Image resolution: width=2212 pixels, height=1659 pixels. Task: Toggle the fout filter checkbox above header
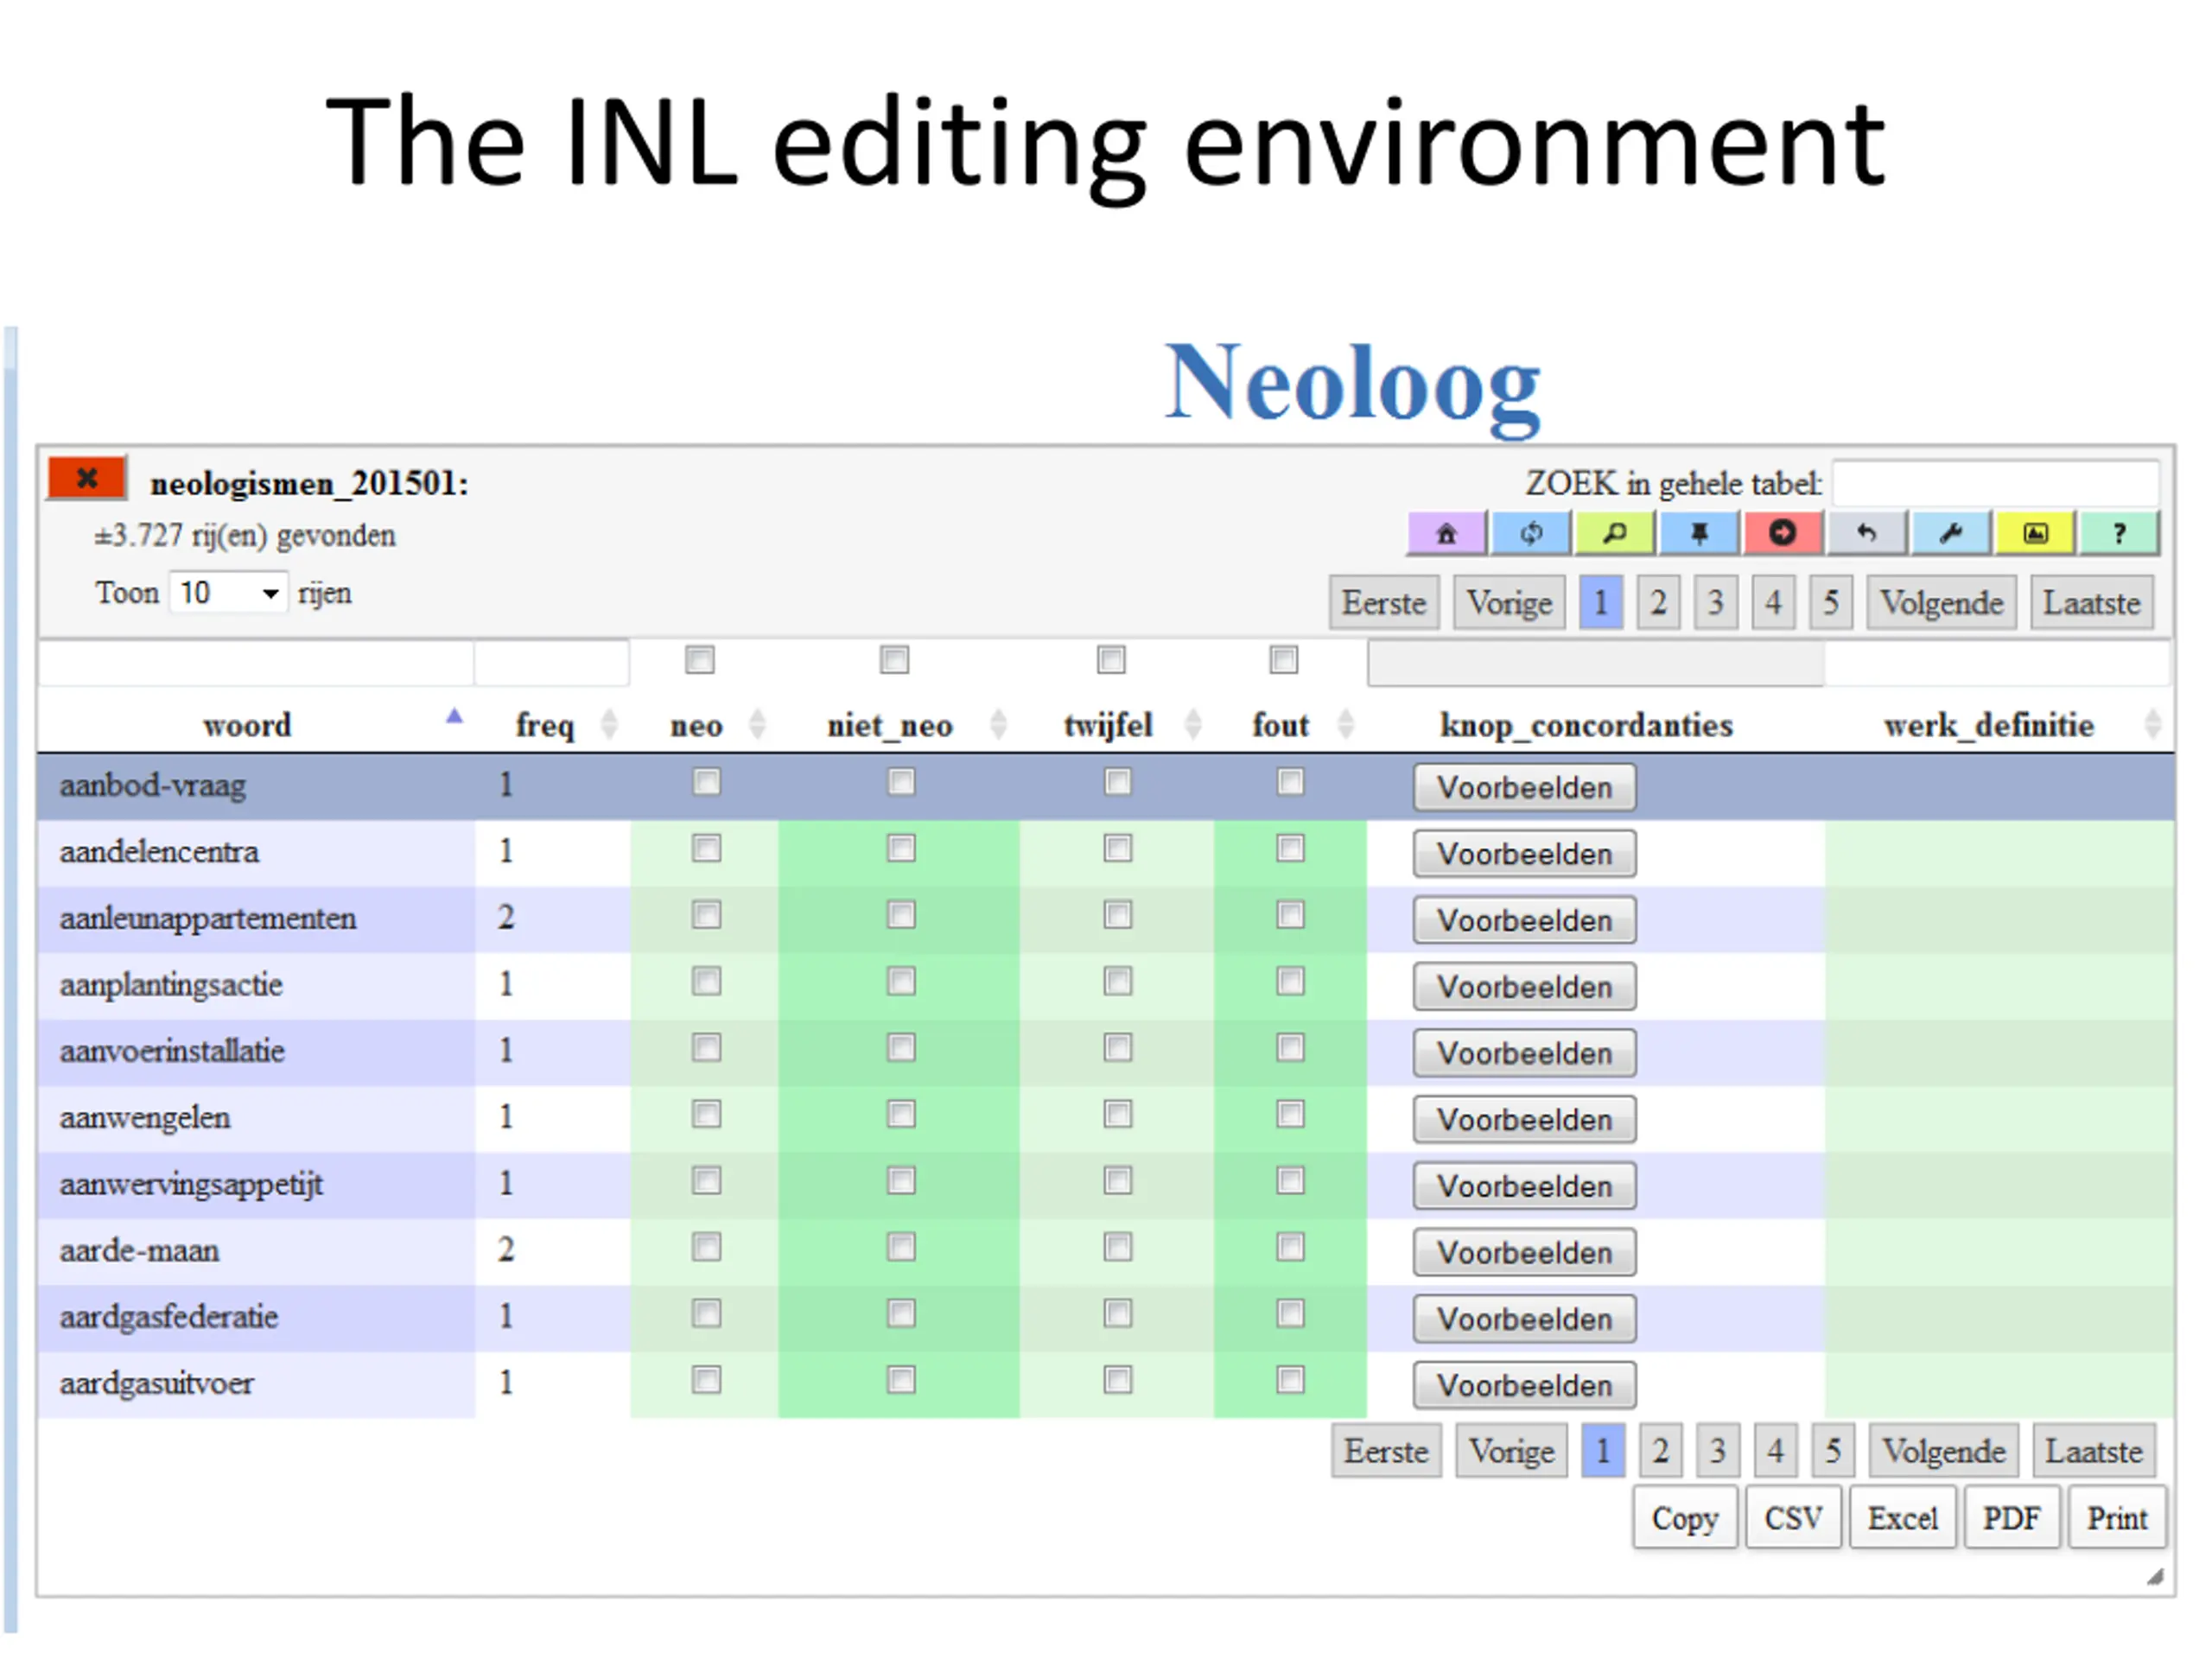pos(1284,660)
